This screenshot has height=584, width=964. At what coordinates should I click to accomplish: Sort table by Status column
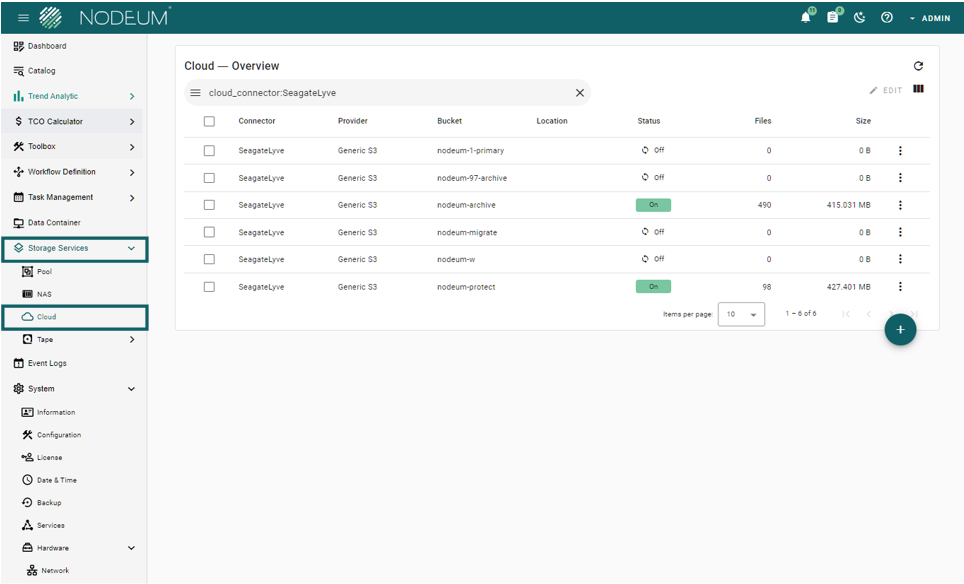tap(649, 121)
